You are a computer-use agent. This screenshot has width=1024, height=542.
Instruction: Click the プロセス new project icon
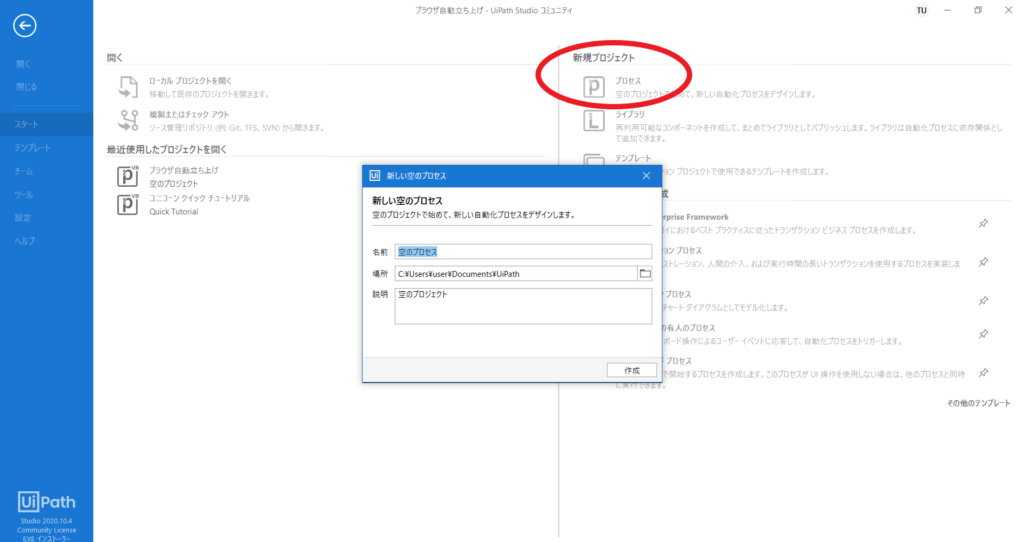[594, 87]
